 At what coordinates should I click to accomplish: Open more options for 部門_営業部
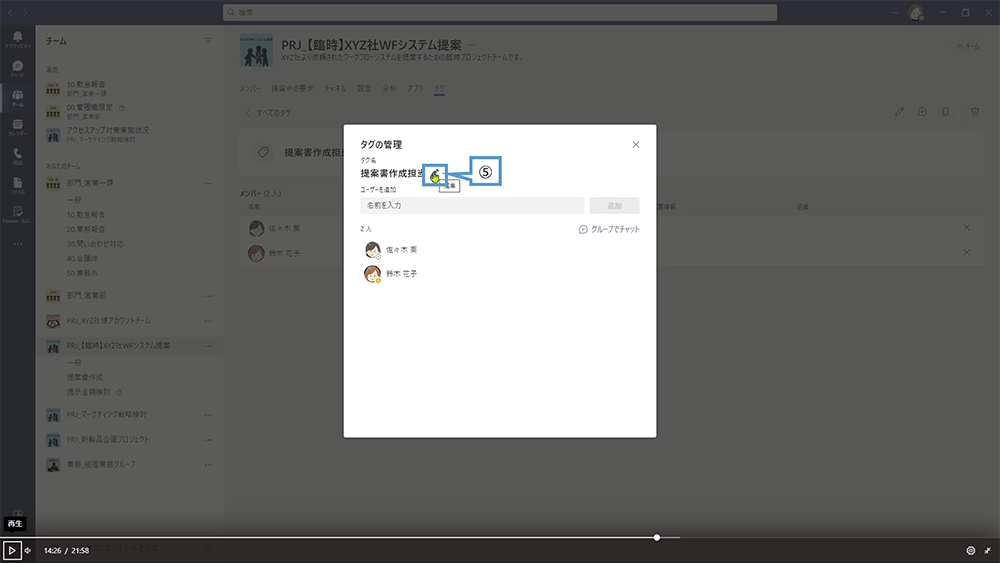point(208,296)
